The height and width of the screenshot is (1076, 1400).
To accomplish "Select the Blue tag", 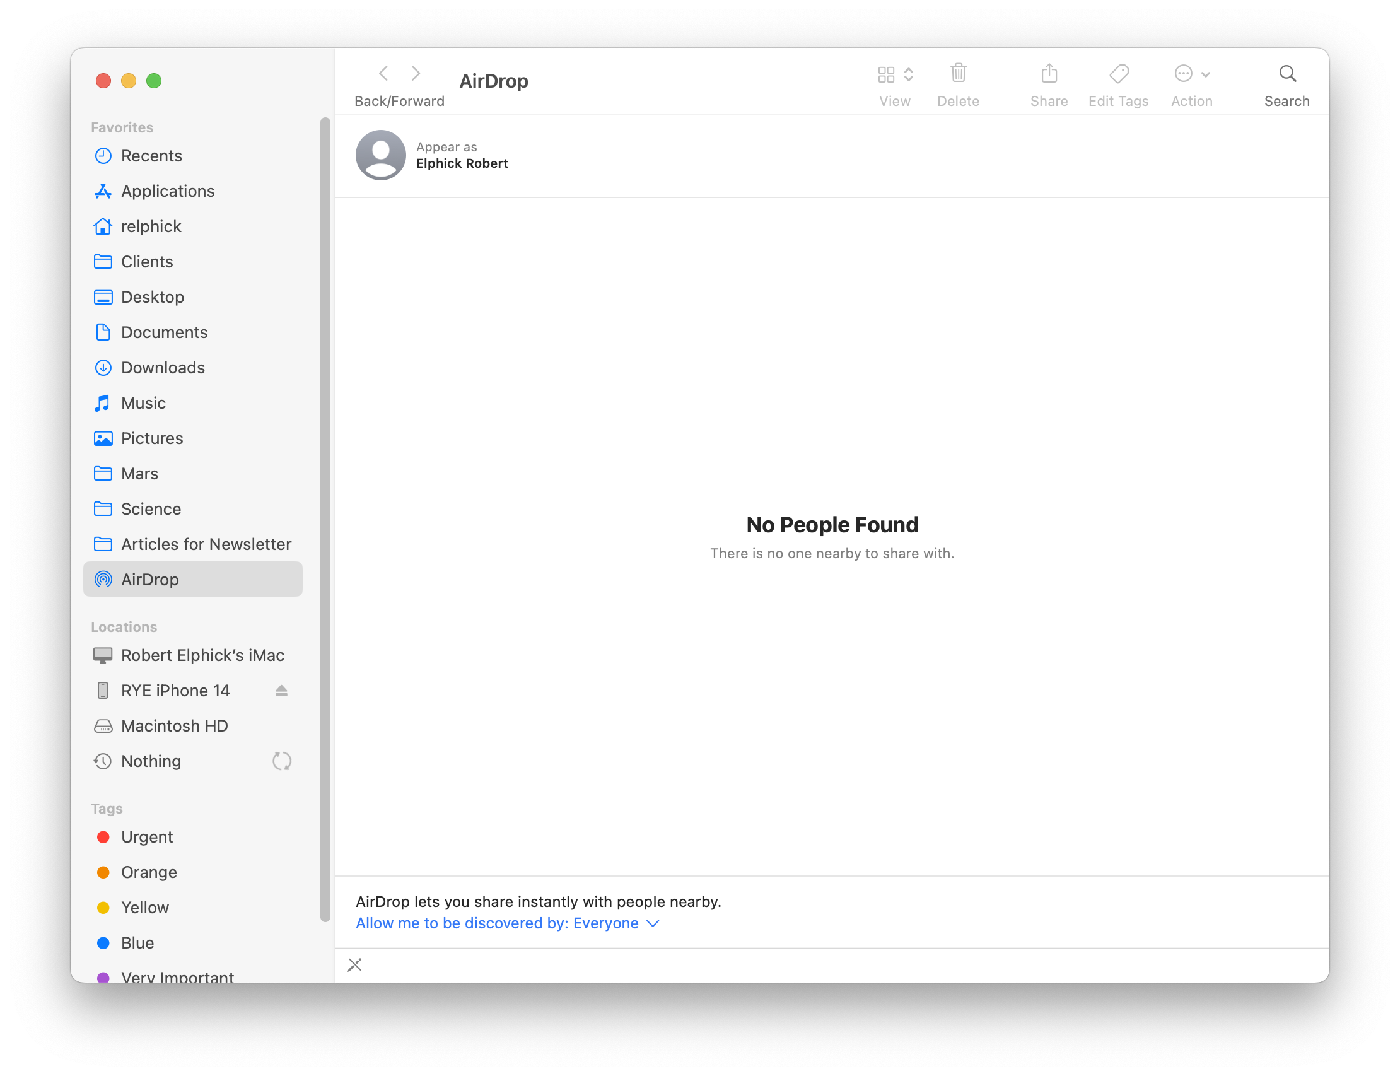I will click(193, 943).
